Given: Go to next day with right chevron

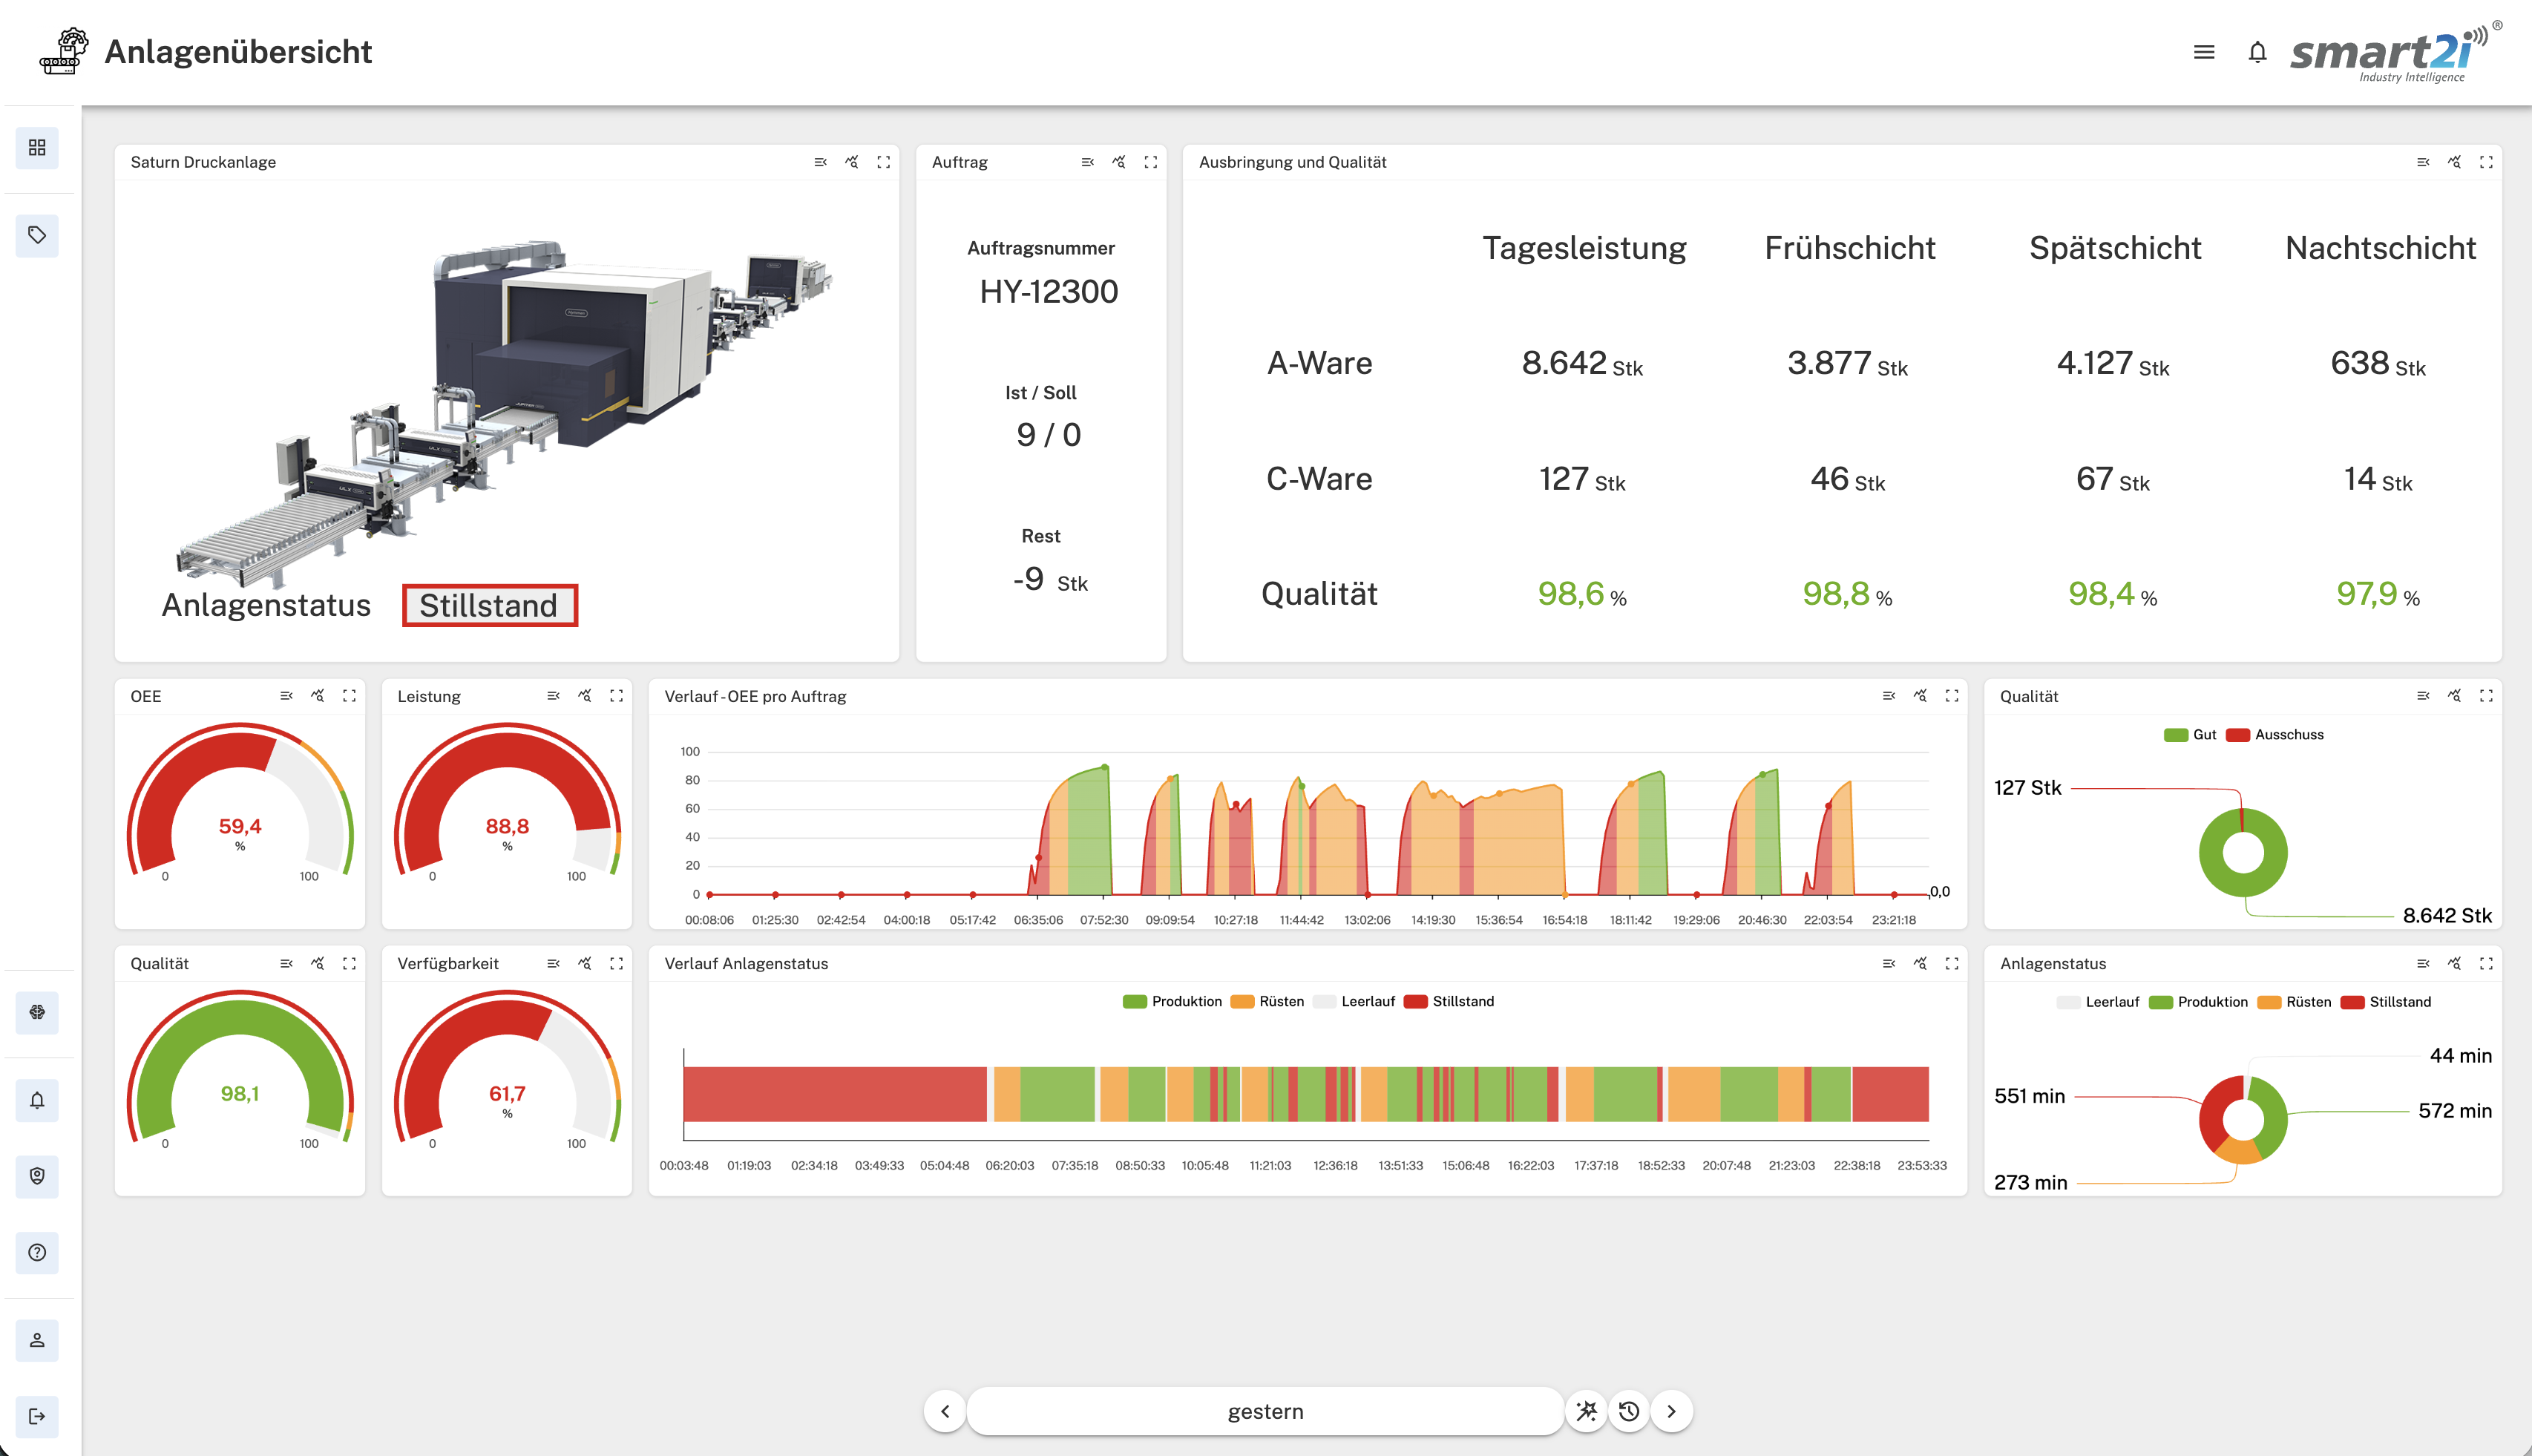Looking at the screenshot, I should (1671, 1411).
